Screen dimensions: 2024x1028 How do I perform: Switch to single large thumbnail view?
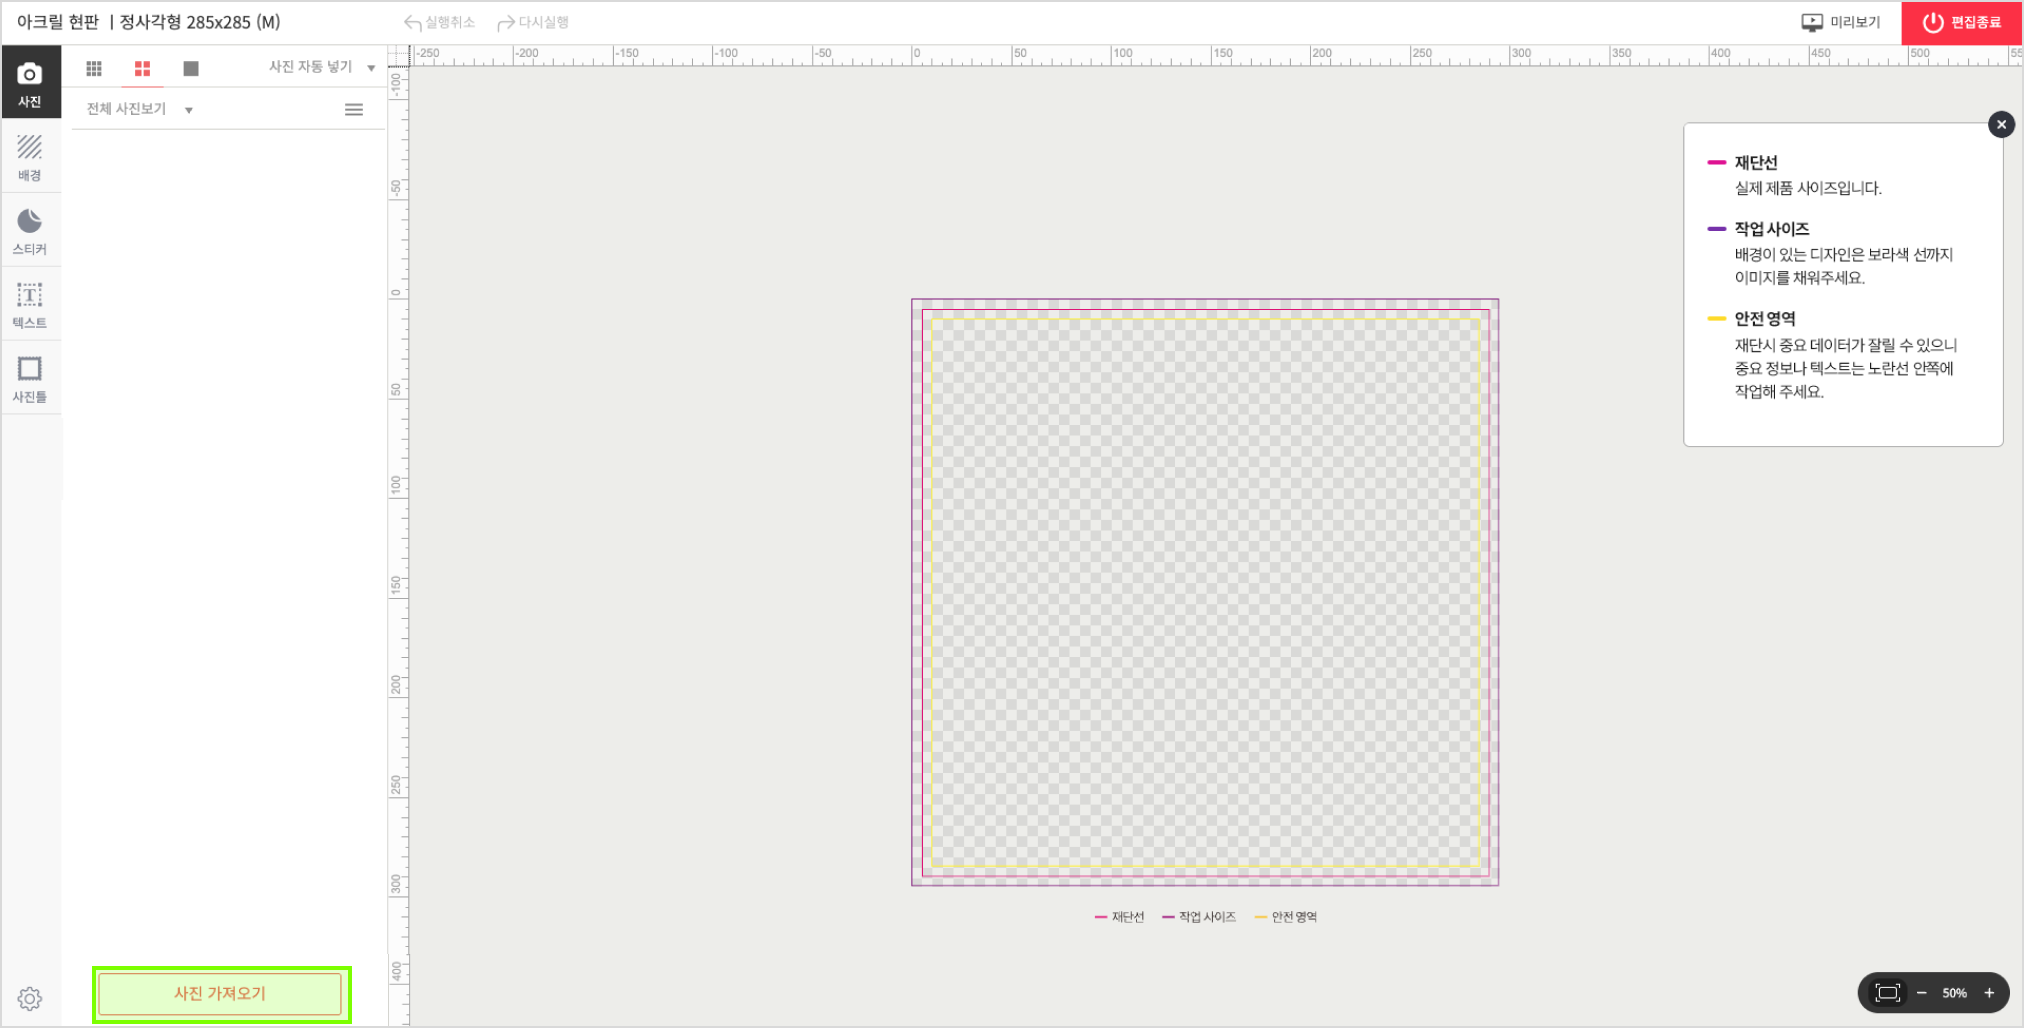(x=191, y=68)
